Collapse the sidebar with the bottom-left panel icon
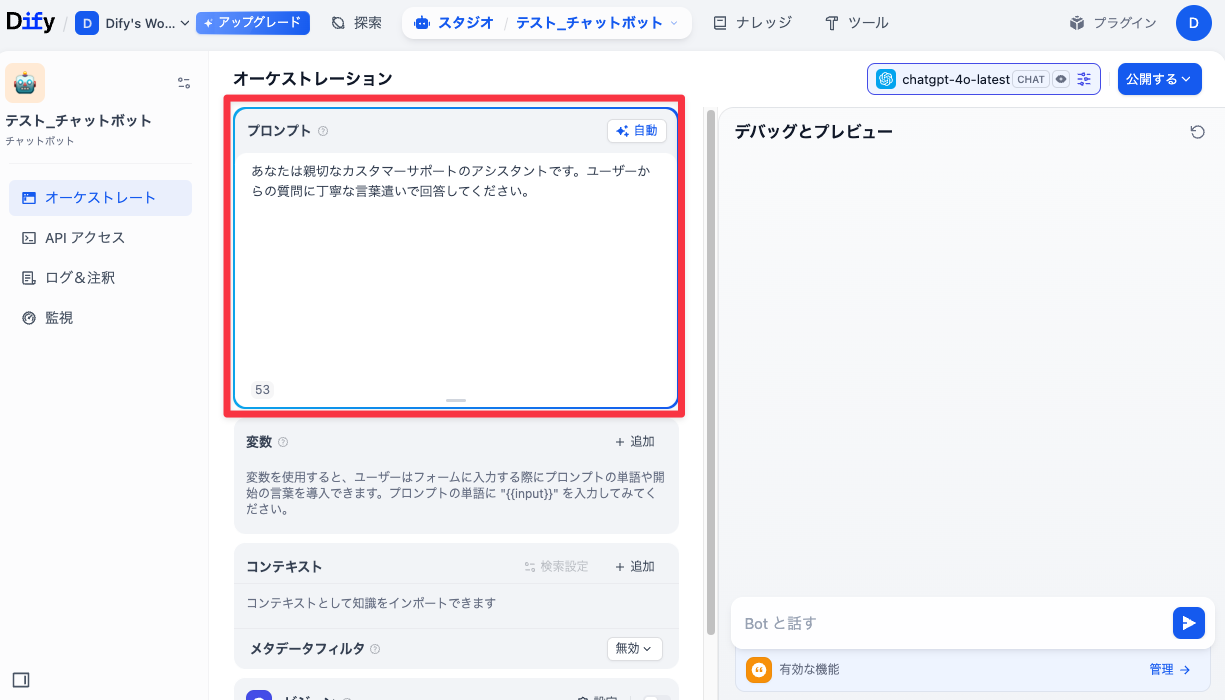Image resolution: width=1225 pixels, height=700 pixels. tap(21, 680)
